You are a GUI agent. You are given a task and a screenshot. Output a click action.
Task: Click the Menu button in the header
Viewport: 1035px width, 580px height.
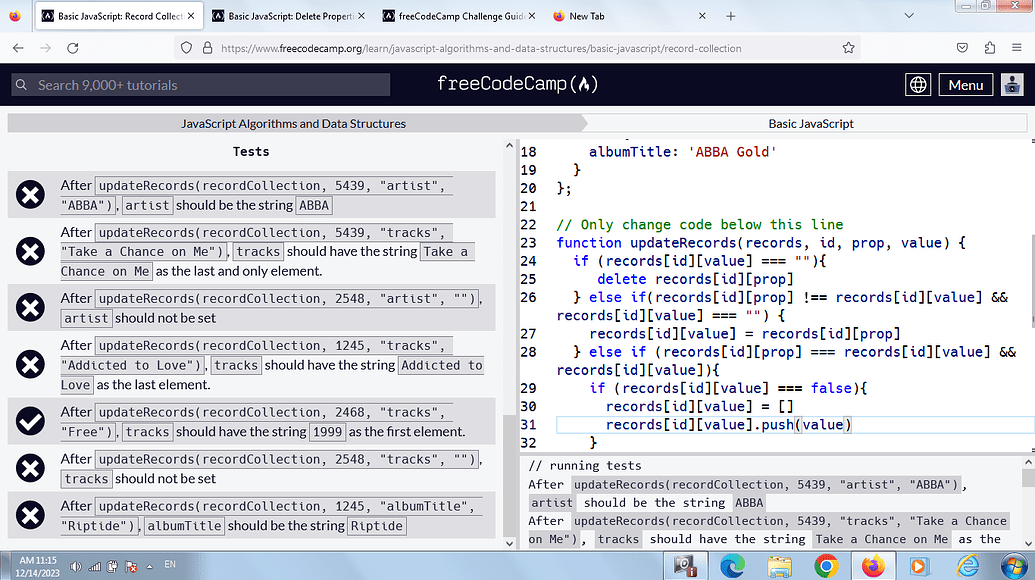pos(965,84)
